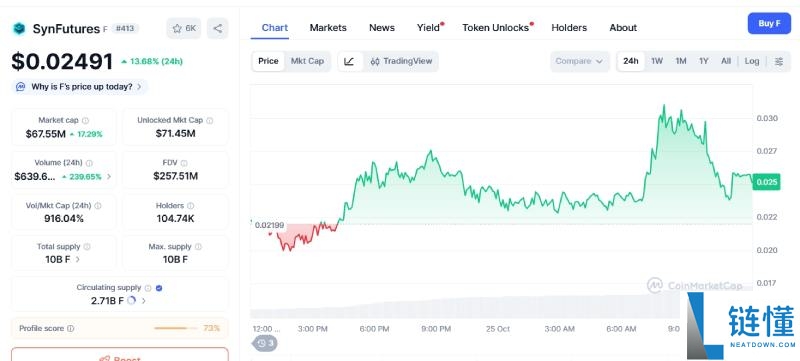Click Profile score info icon

[x=70, y=329]
